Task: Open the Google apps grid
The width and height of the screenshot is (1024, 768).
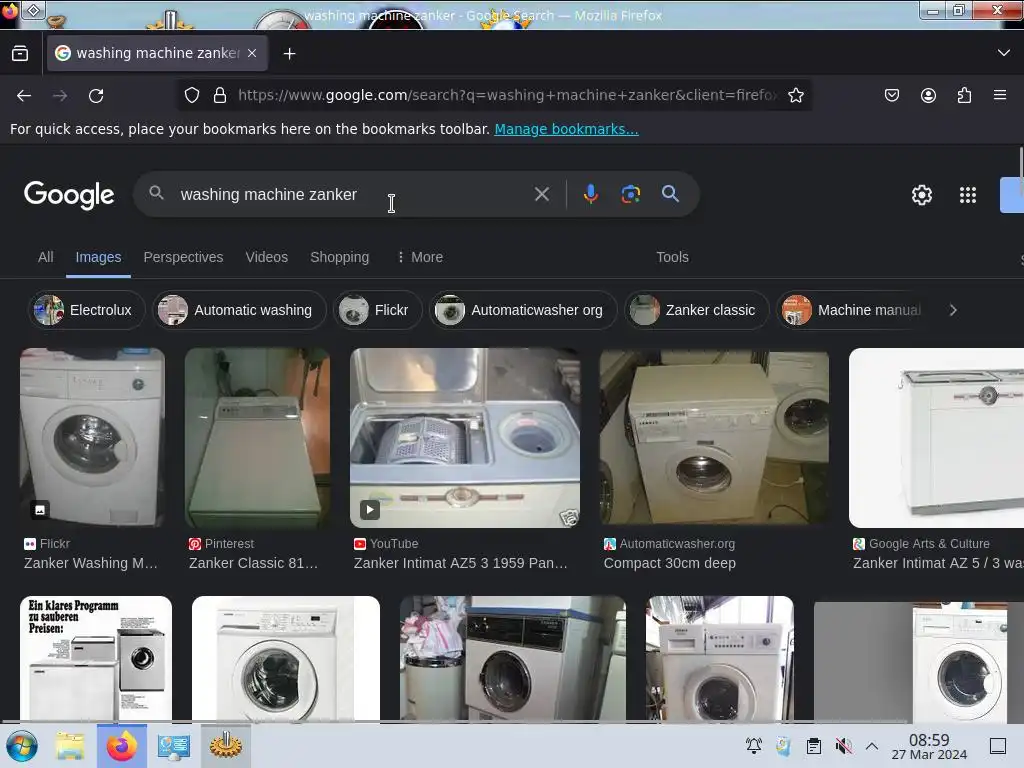Action: pos(968,195)
